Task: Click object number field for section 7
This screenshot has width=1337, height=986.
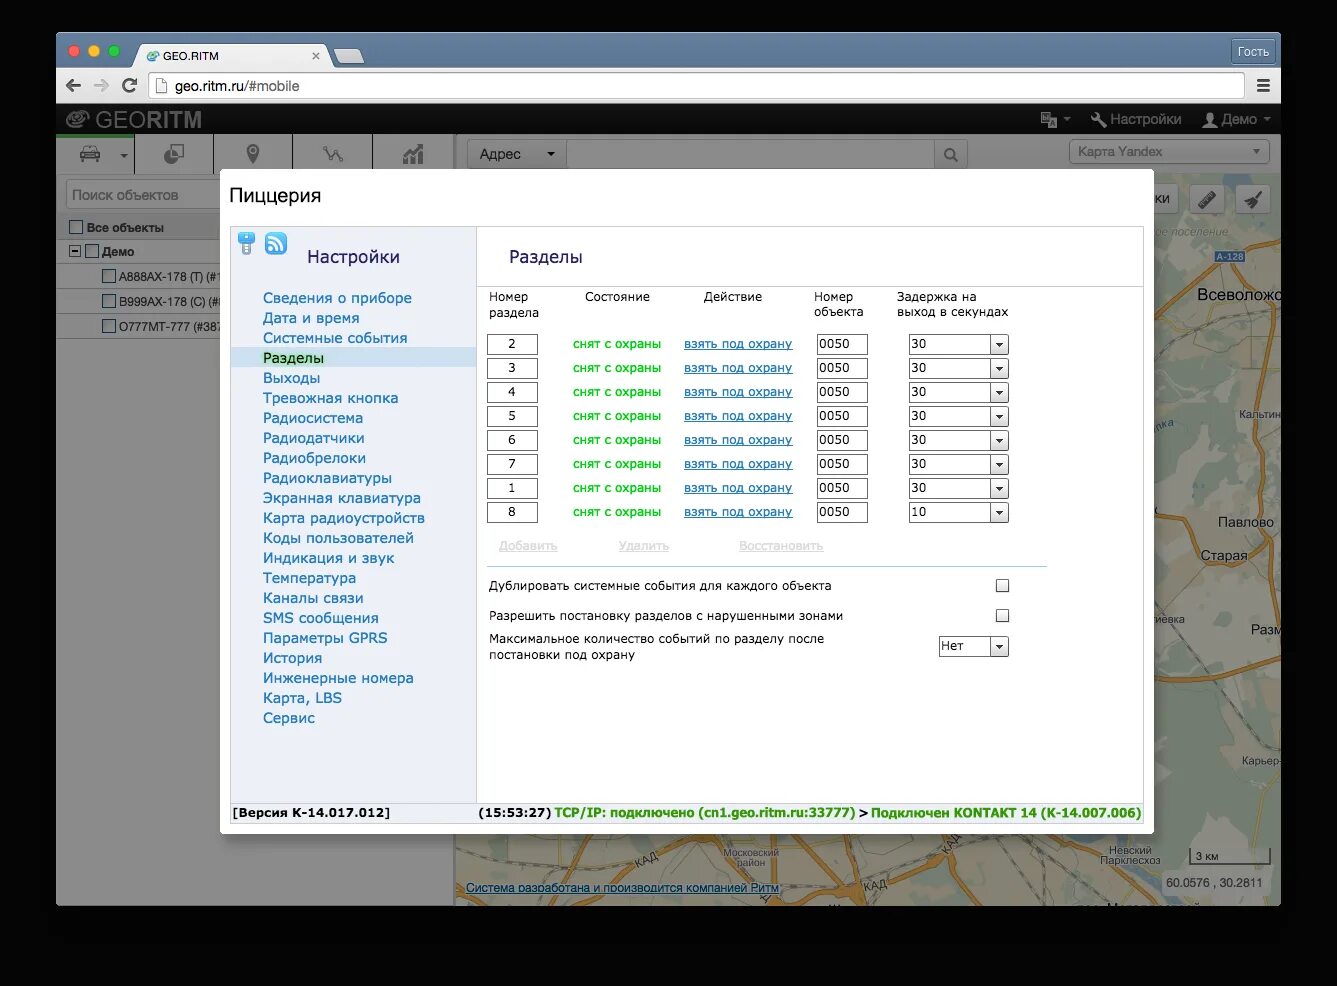Action: coord(842,464)
